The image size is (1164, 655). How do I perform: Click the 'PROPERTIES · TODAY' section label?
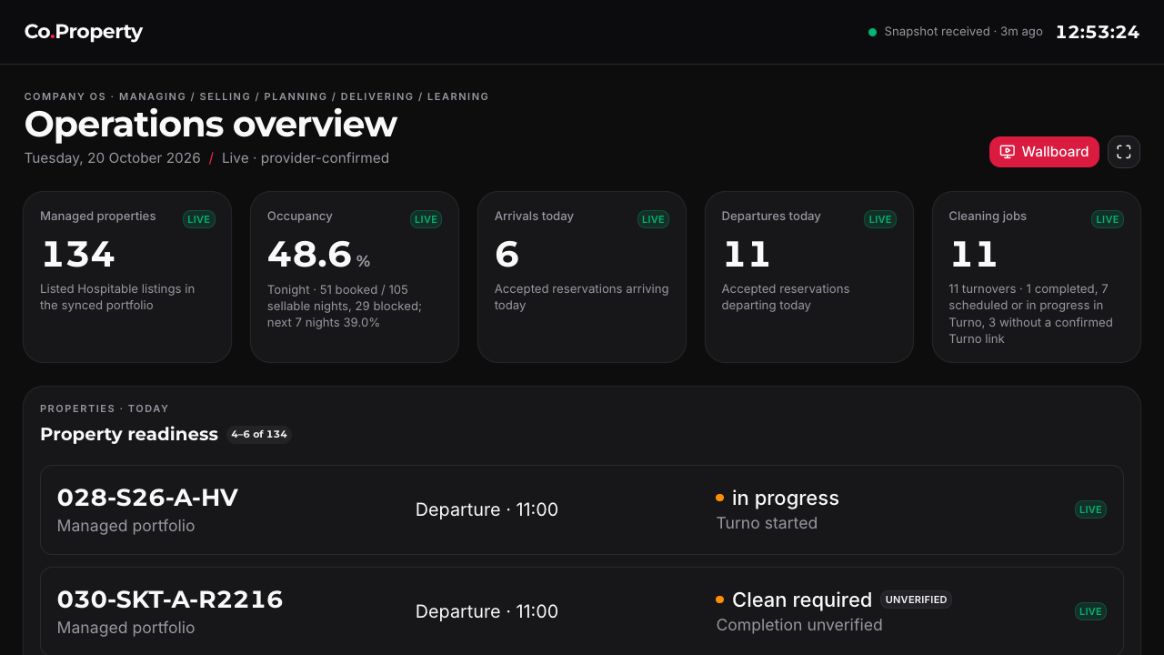tap(104, 408)
